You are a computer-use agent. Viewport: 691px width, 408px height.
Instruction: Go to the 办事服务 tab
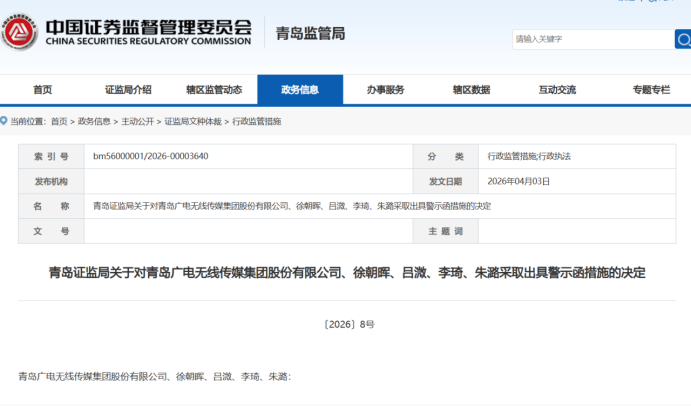pyautogui.click(x=385, y=90)
